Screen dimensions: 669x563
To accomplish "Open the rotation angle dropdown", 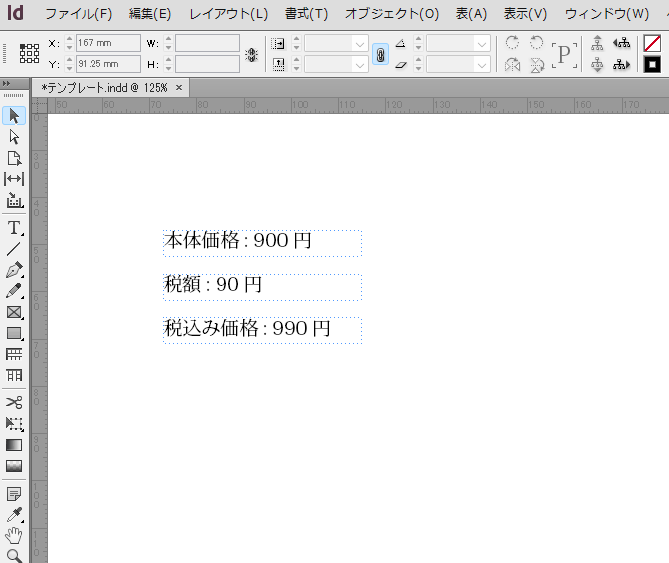I will (482, 44).
